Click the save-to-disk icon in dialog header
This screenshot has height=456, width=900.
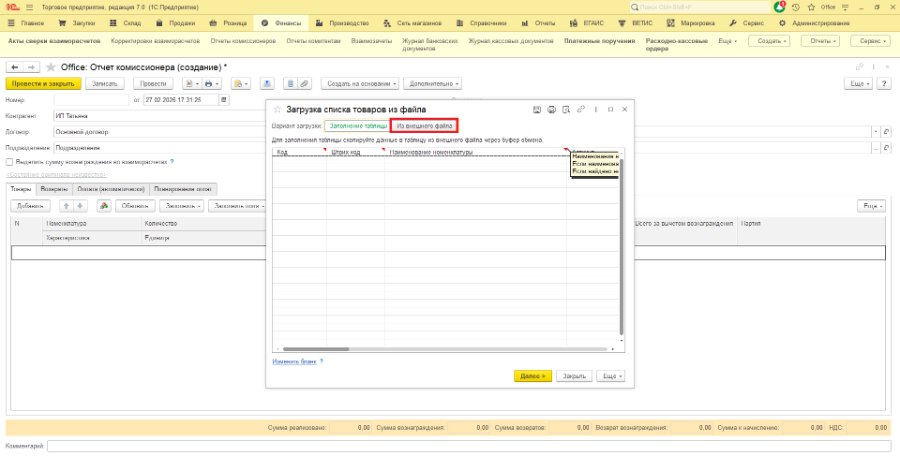[537, 109]
